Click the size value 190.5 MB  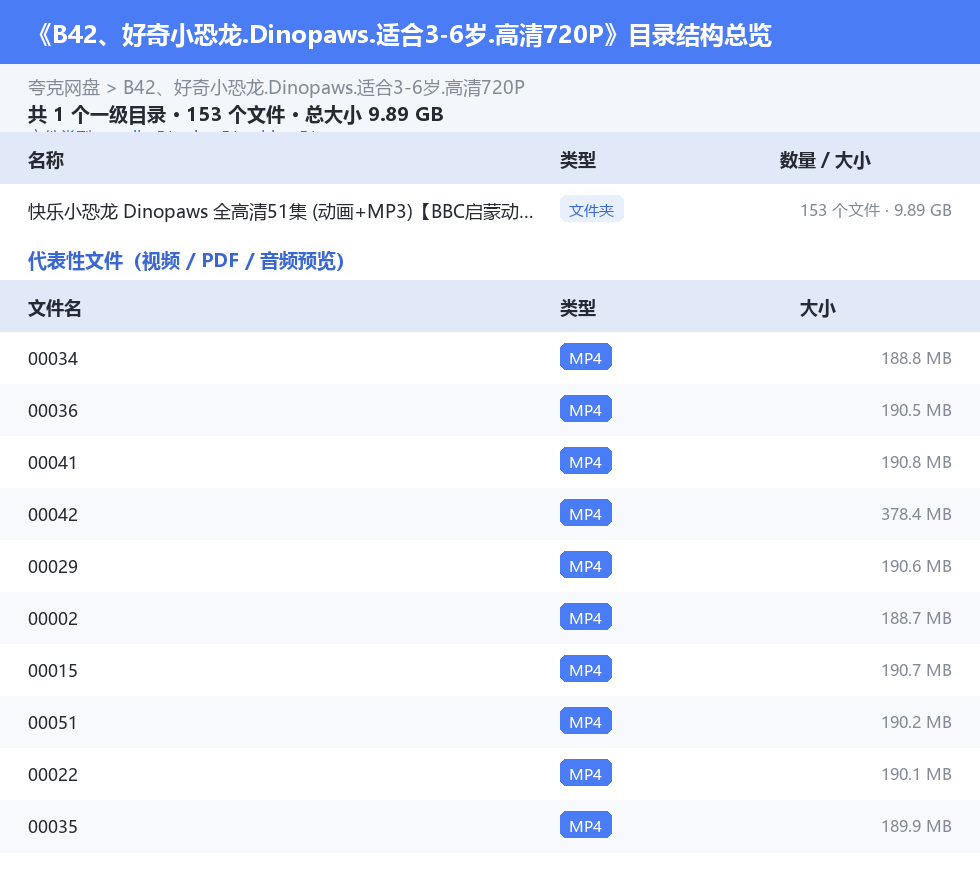coord(916,410)
